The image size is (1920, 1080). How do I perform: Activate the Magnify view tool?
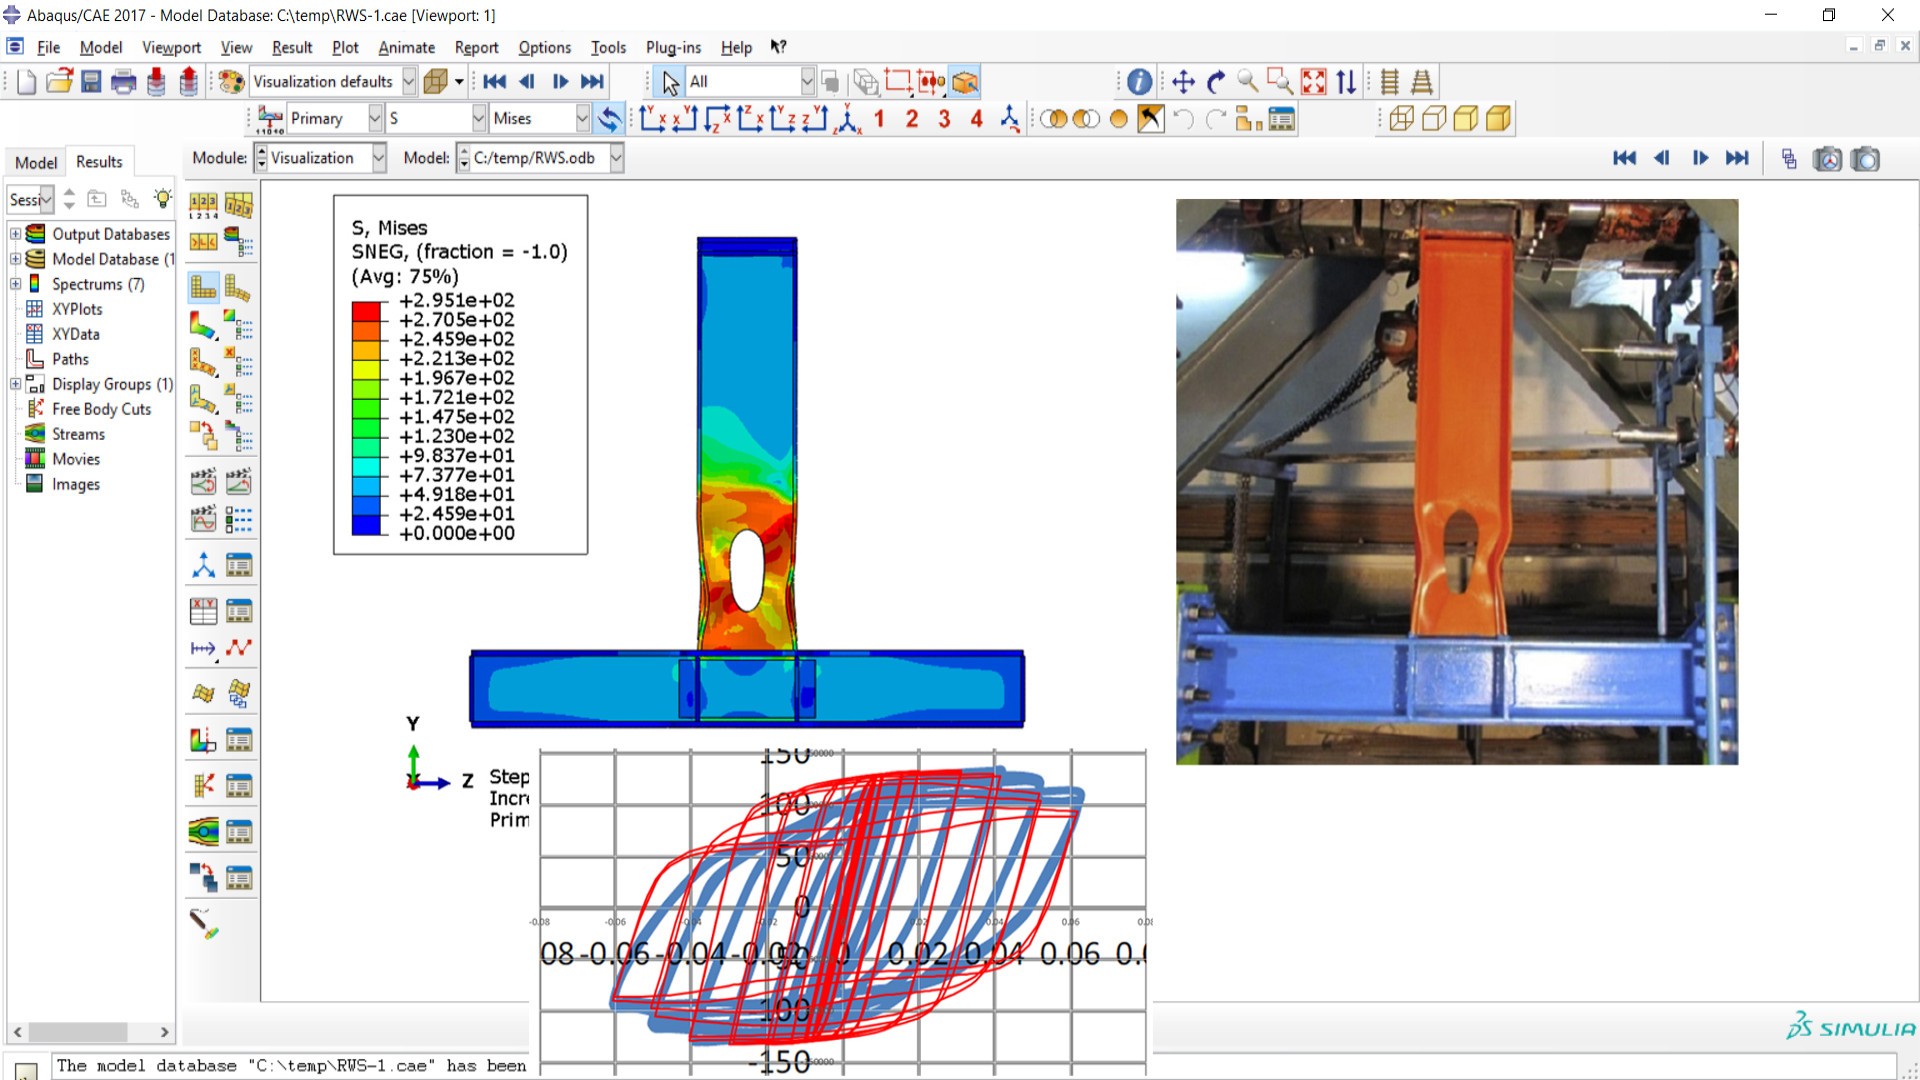pos(1247,82)
